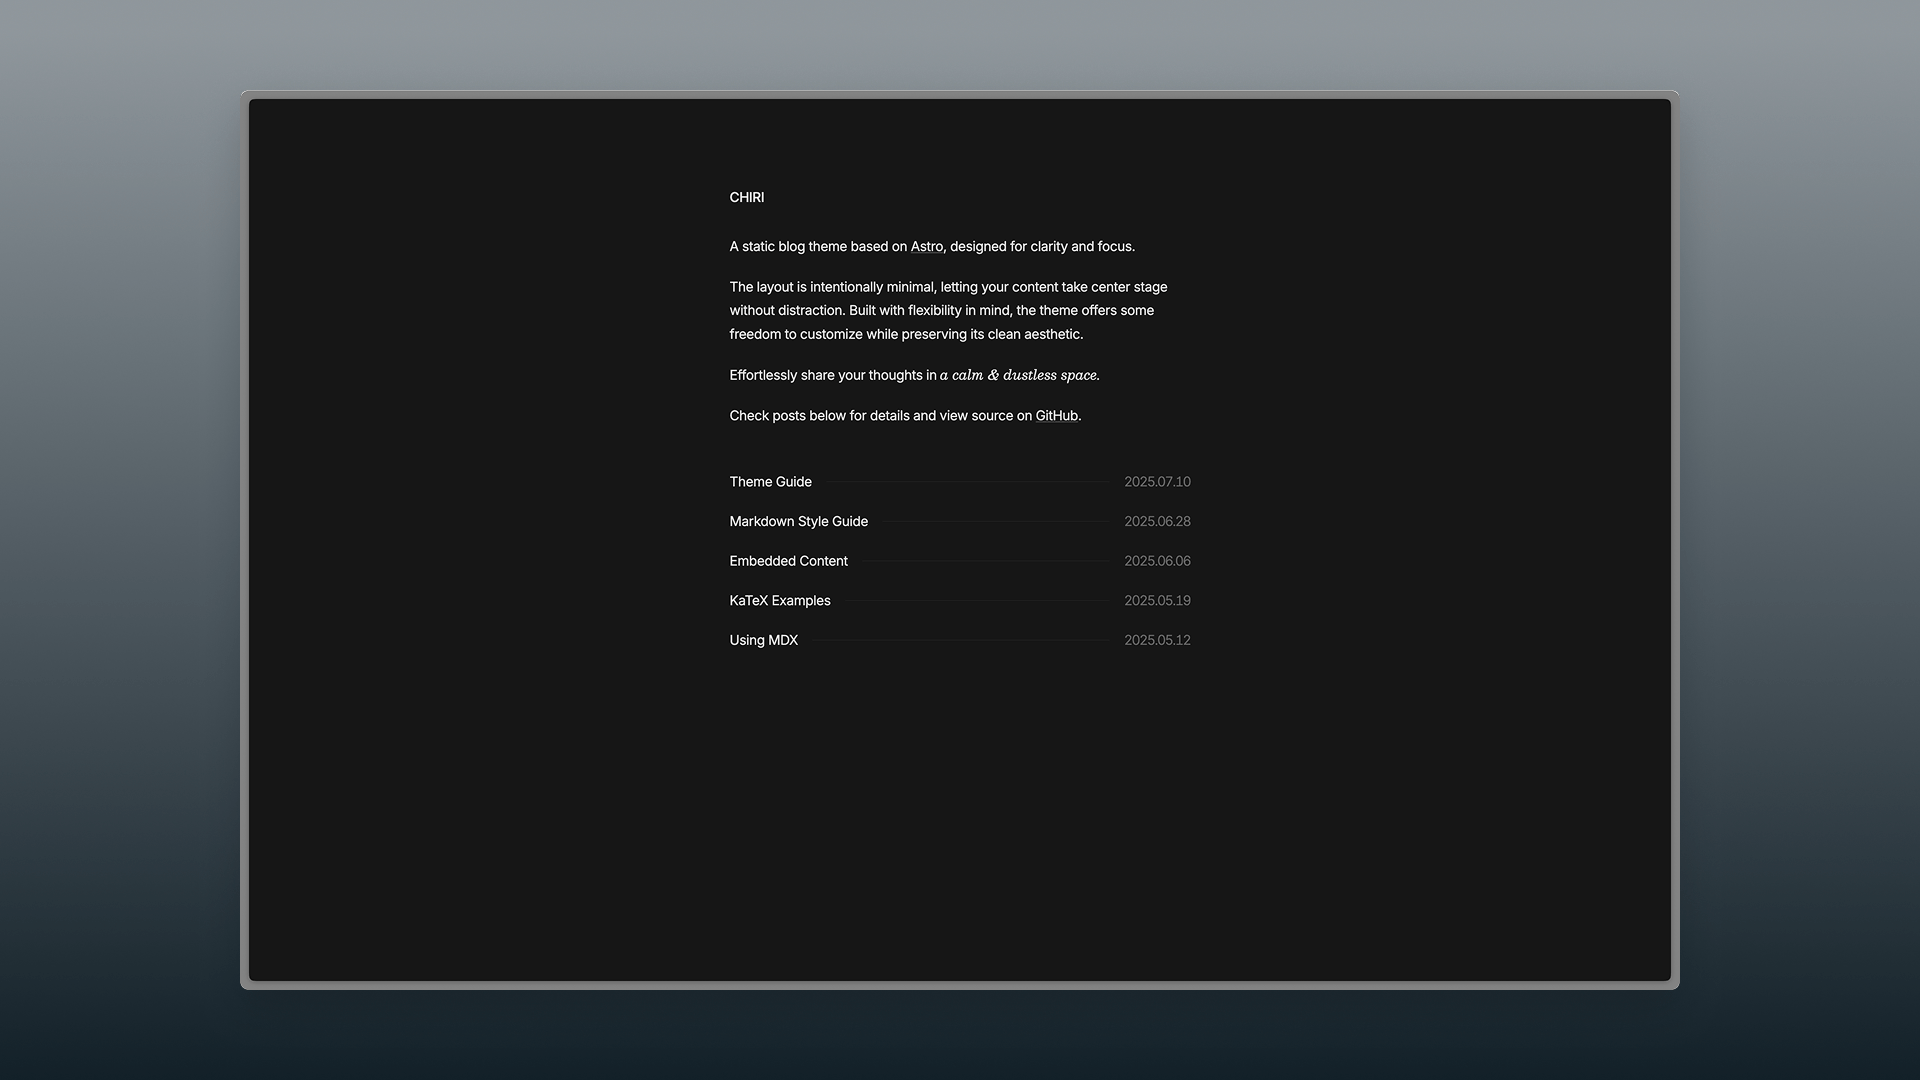Click the 2025.07.10 date text

(1157, 482)
